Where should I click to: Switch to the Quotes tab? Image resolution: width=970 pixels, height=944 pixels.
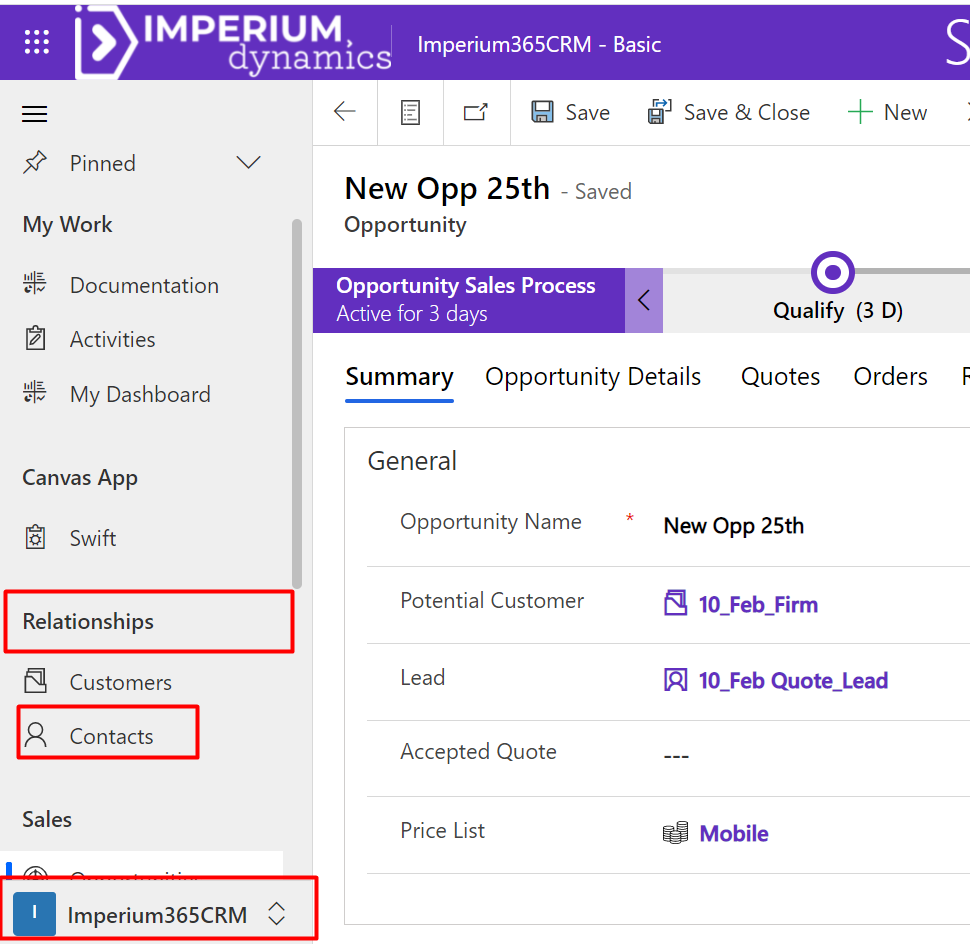point(780,377)
